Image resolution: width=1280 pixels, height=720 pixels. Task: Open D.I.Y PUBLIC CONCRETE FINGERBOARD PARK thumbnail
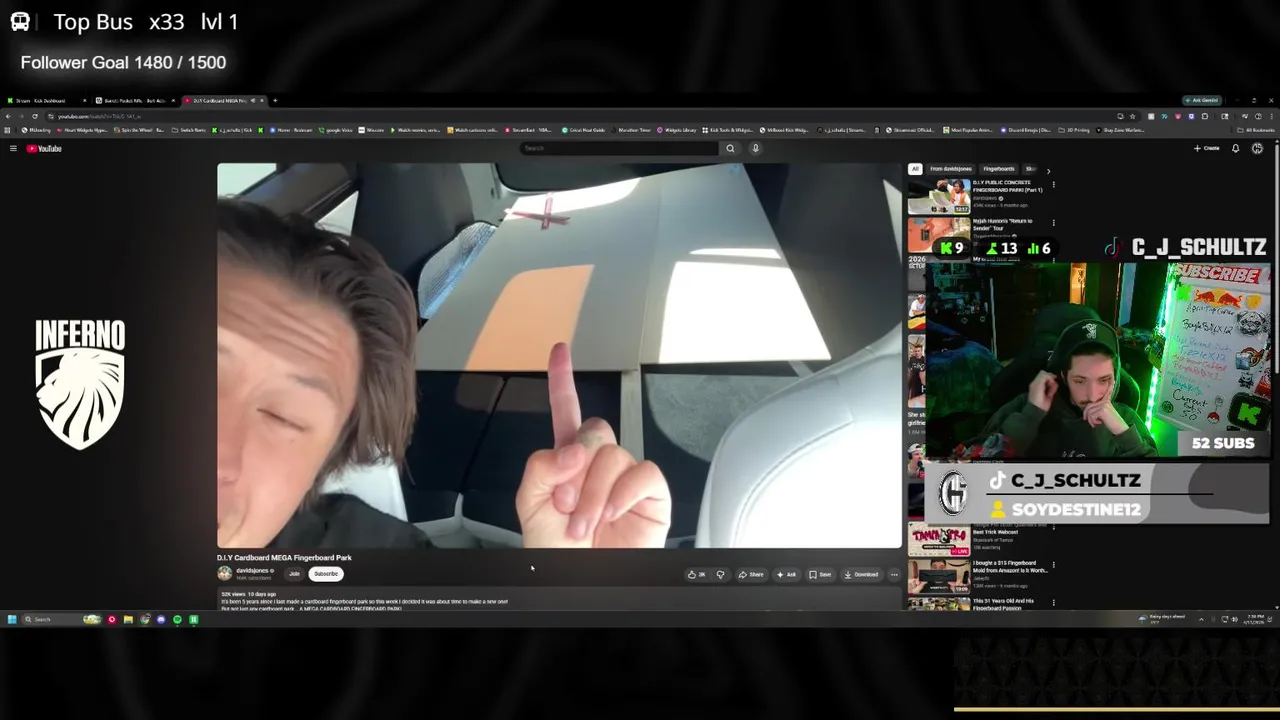pos(939,196)
